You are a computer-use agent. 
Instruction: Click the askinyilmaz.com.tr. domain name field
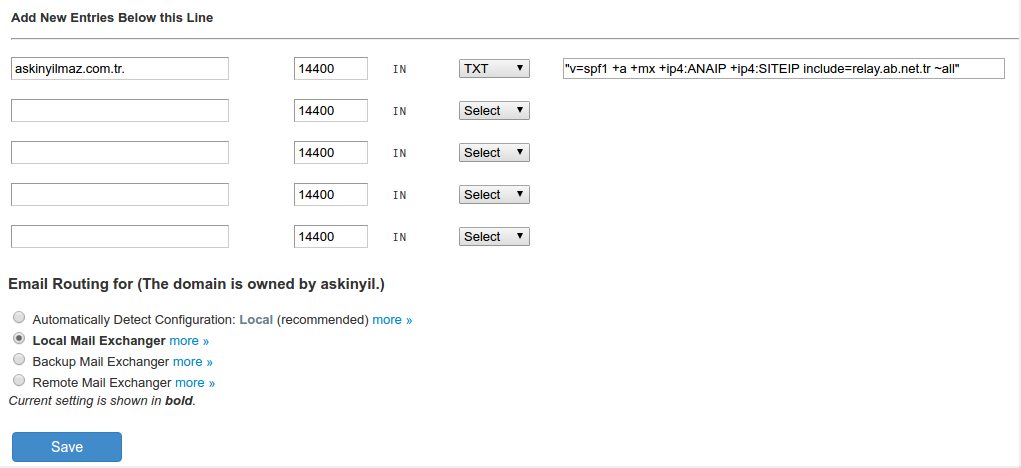click(x=120, y=69)
